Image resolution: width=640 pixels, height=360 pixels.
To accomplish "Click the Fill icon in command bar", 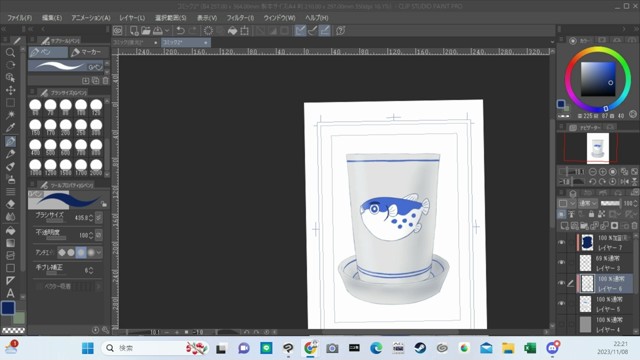I will tap(232, 31).
